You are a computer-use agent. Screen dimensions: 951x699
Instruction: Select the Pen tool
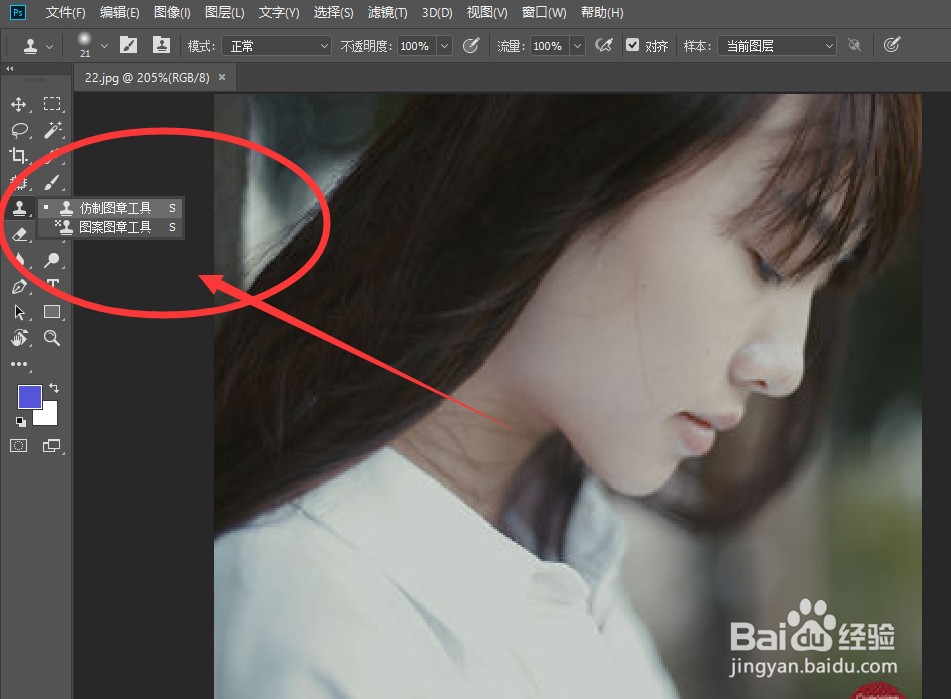click(19, 286)
